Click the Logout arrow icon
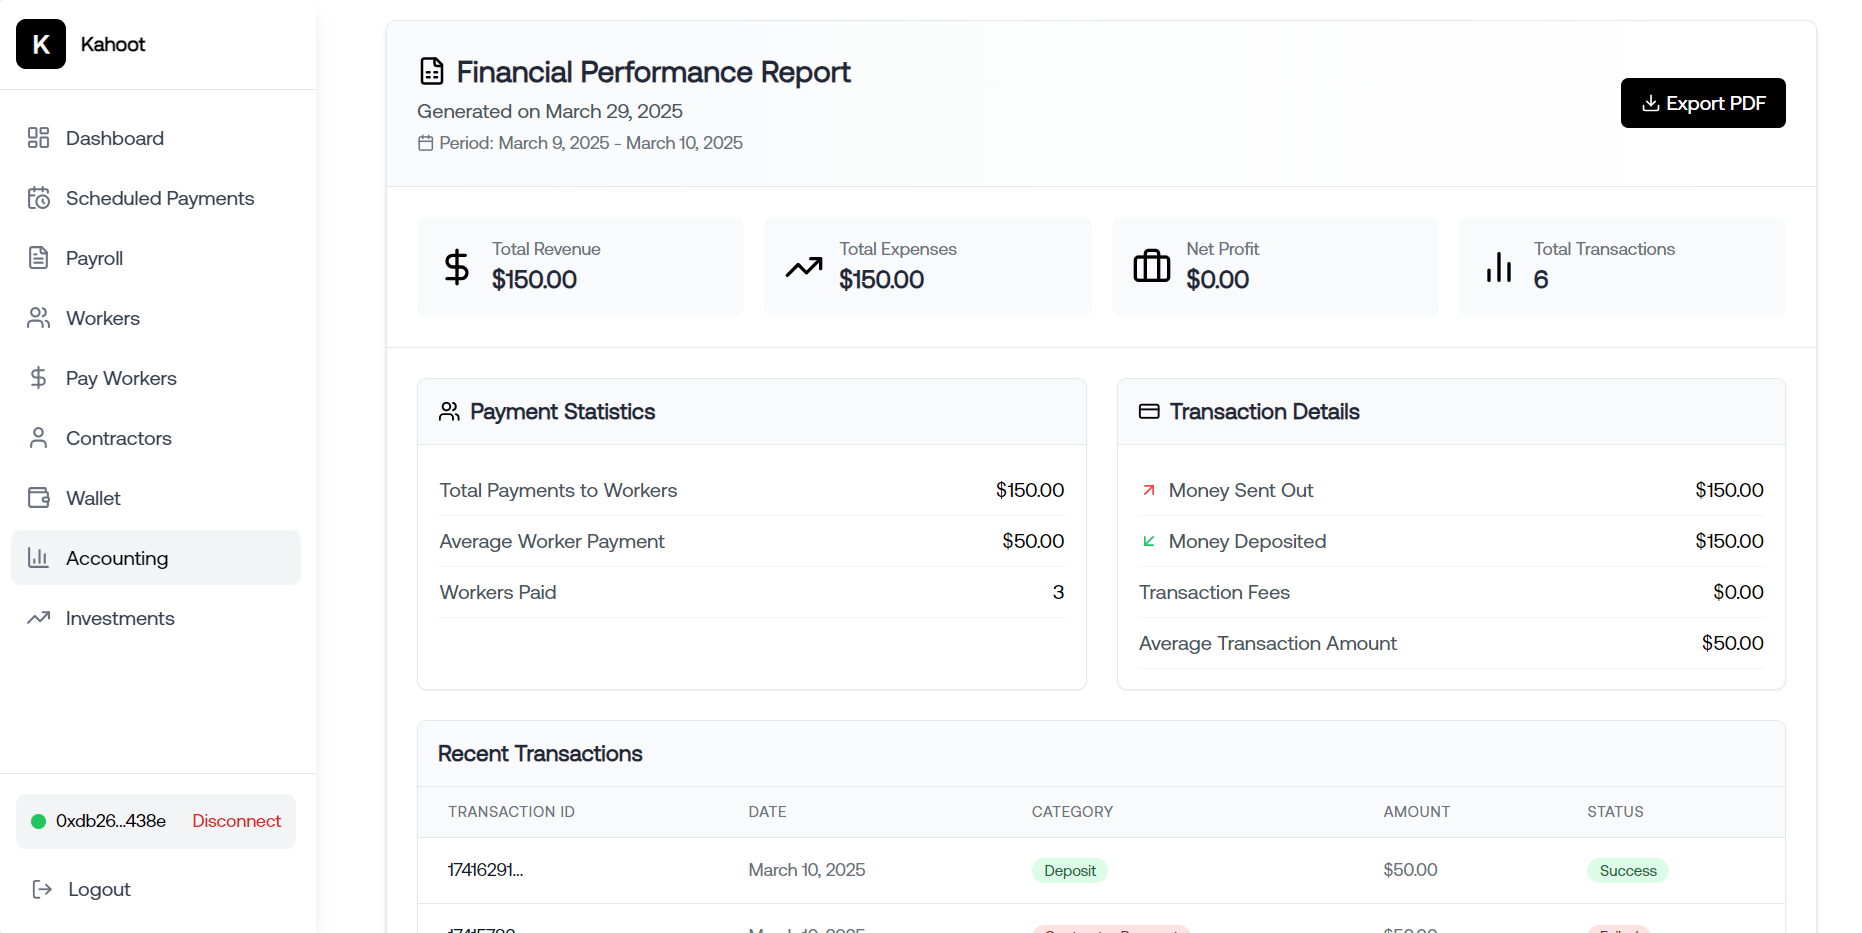The width and height of the screenshot is (1862, 933). coord(42,889)
